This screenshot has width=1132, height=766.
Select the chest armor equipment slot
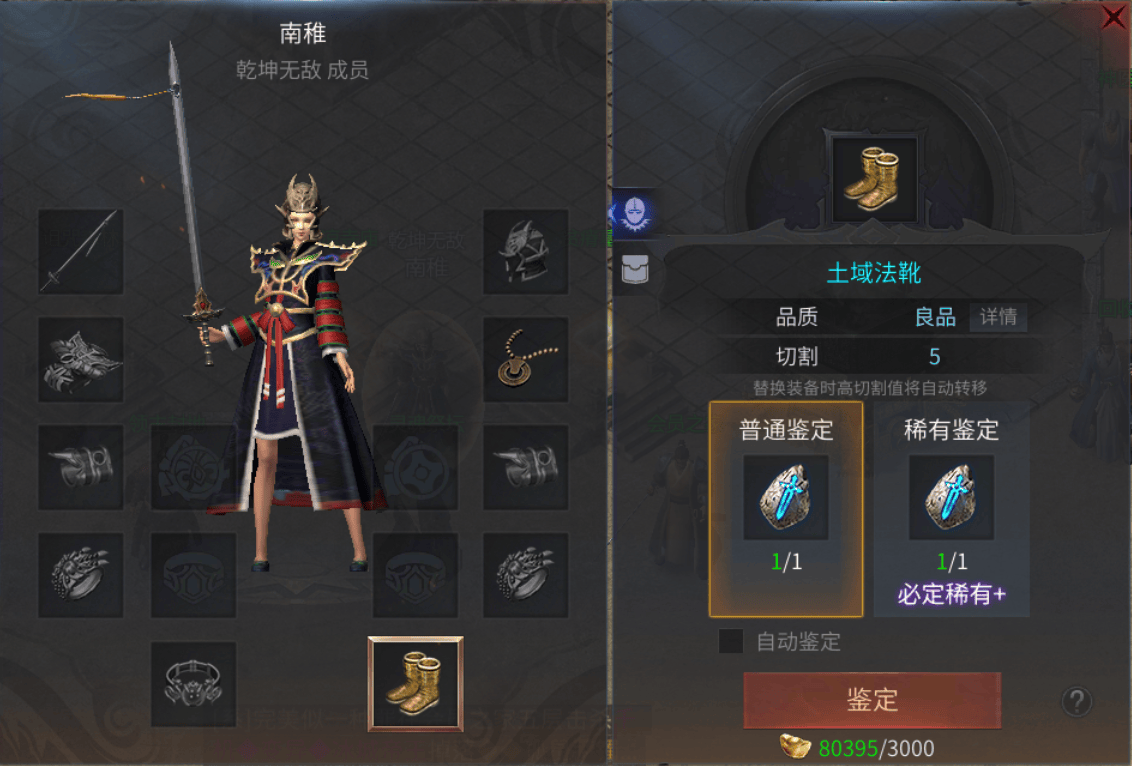point(81,360)
